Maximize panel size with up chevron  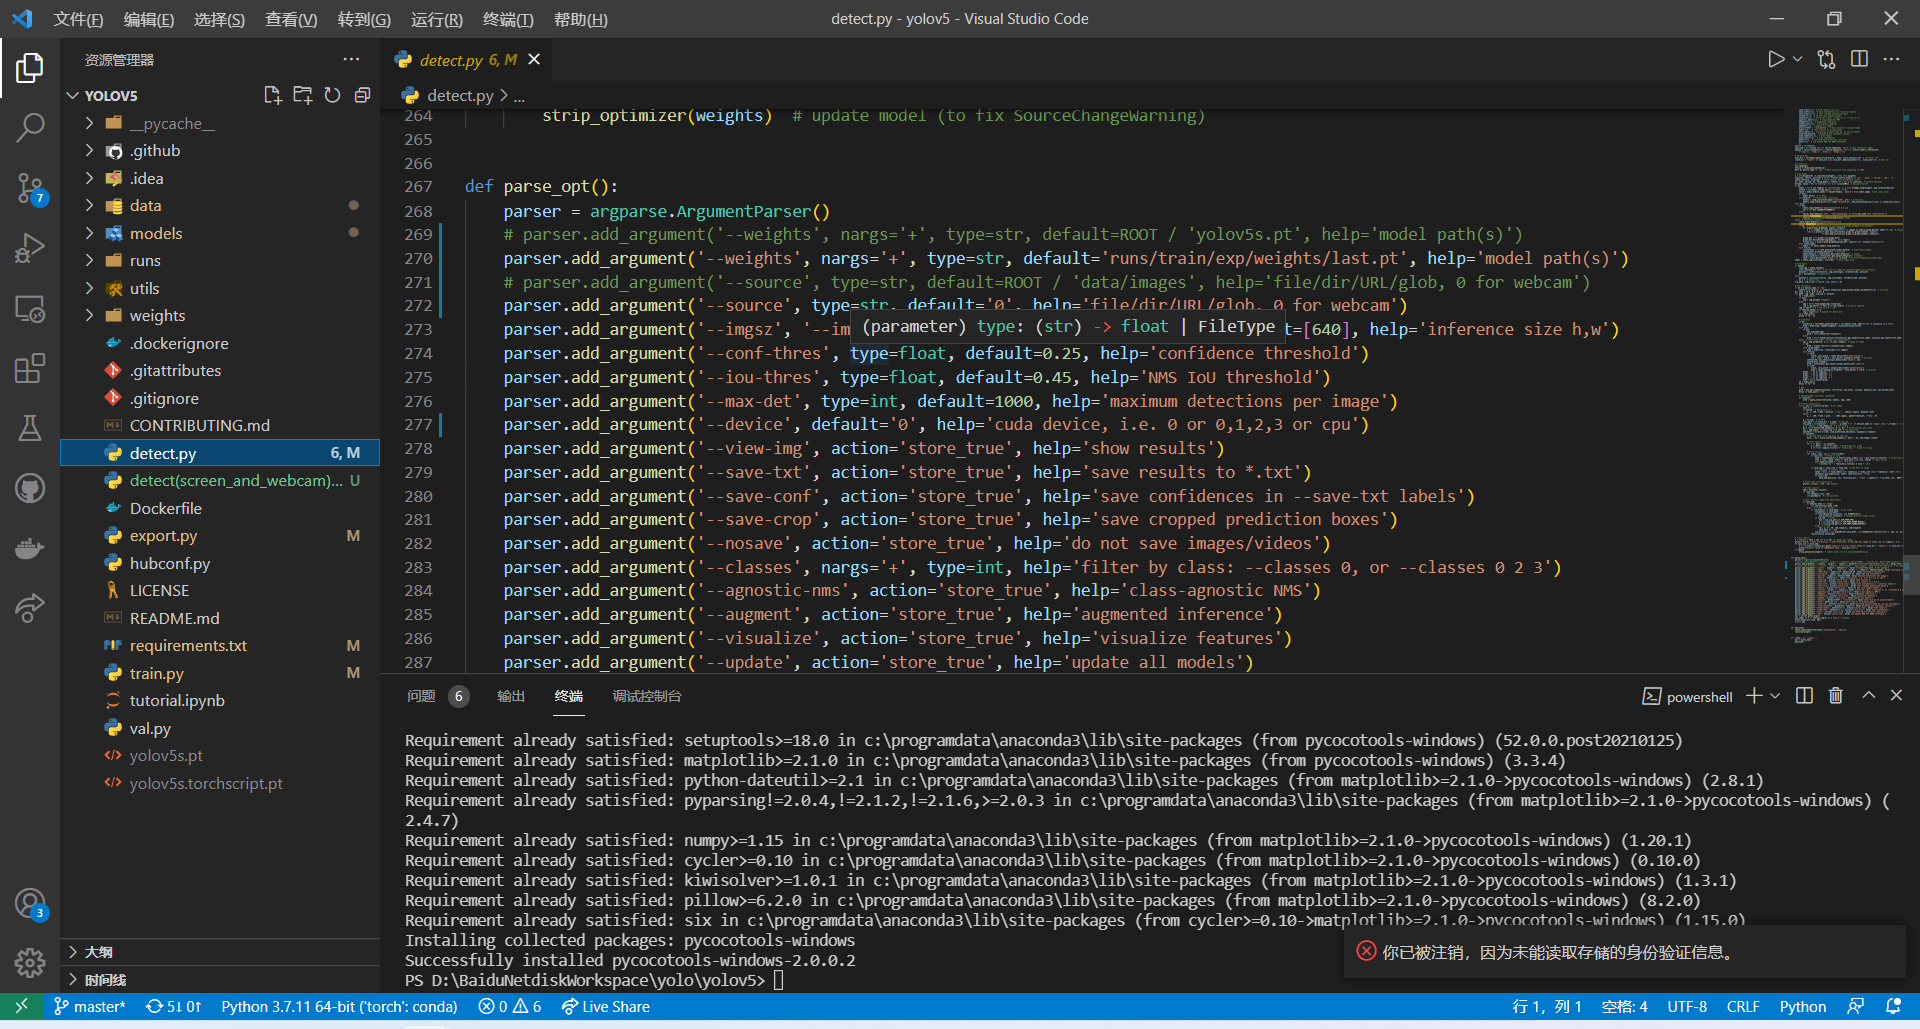point(1868,696)
